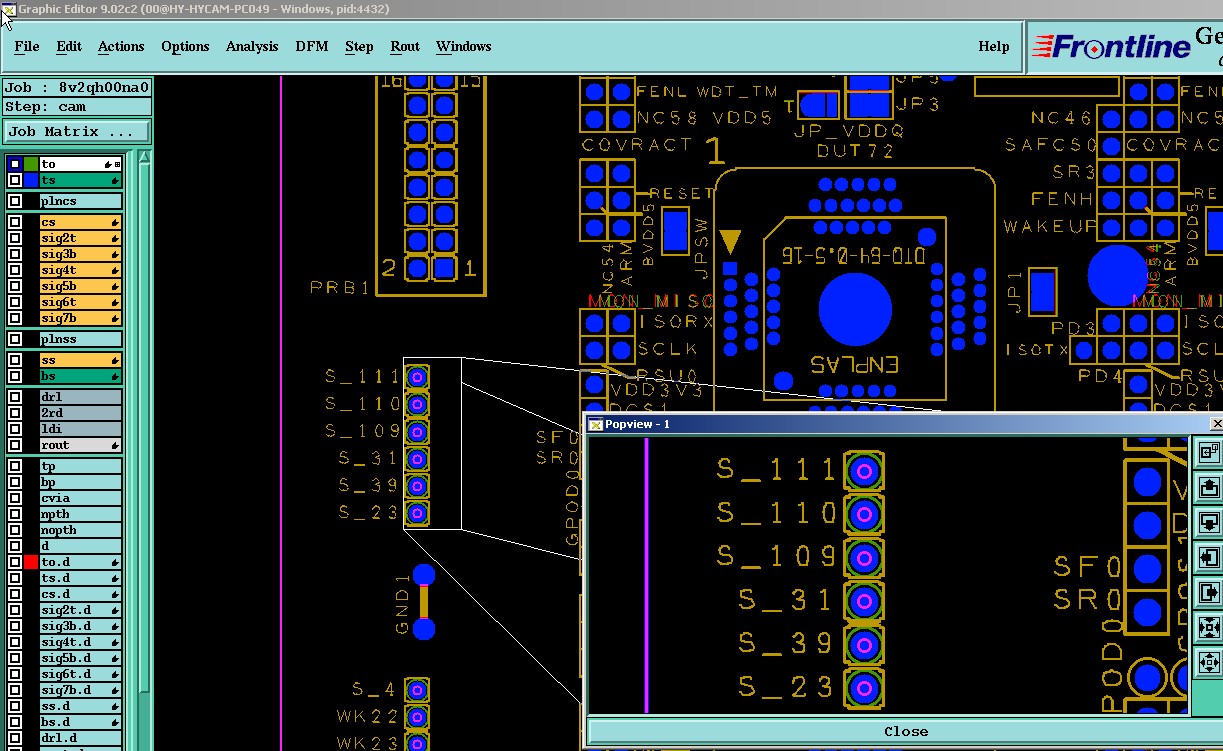Click the hand icon on layer bs
This screenshot has width=1223, height=751.
(116, 376)
